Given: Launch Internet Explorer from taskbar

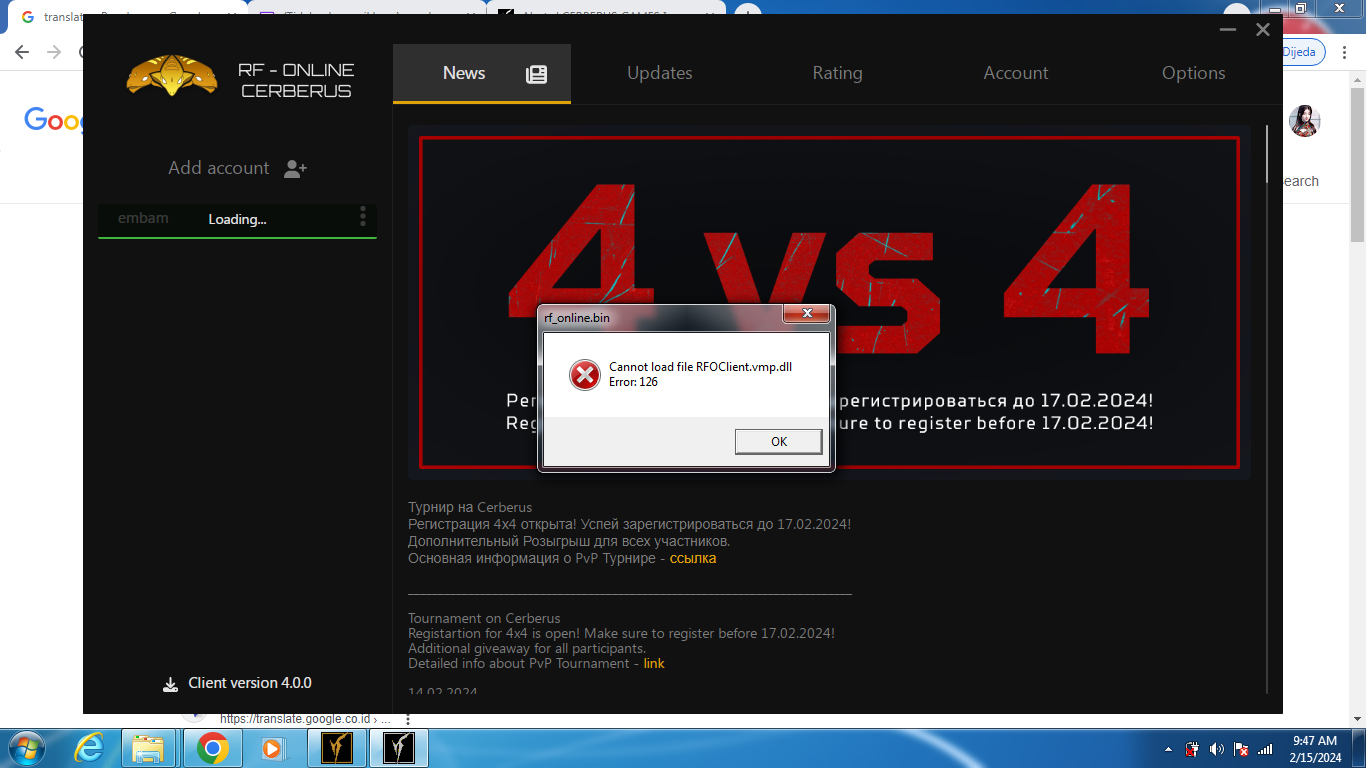Looking at the screenshot, I should pyautogui.click(x=89, y=748).
